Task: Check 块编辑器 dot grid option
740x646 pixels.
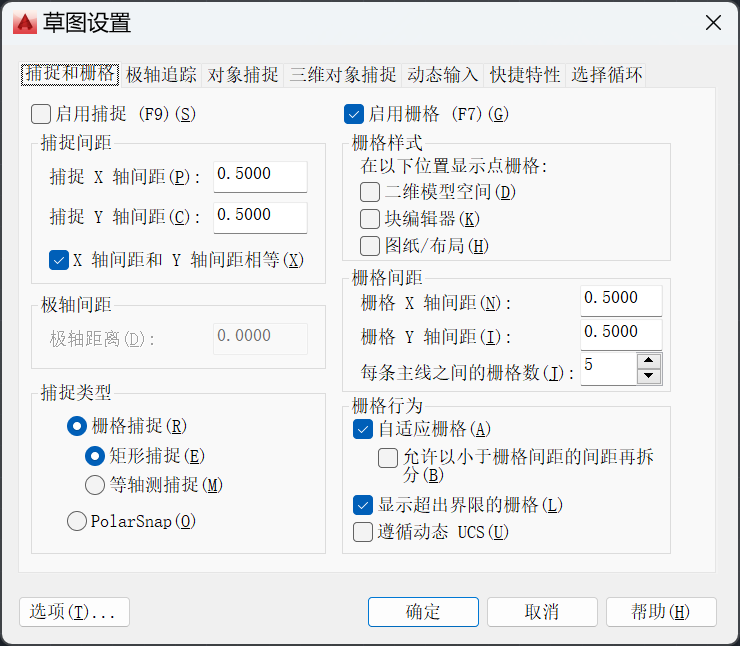Action: [370, 219]
